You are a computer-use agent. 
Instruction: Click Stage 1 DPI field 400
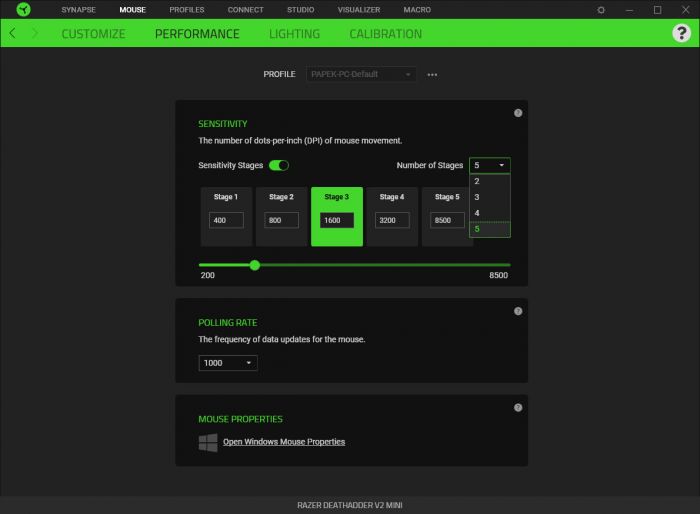pos(226,220)
